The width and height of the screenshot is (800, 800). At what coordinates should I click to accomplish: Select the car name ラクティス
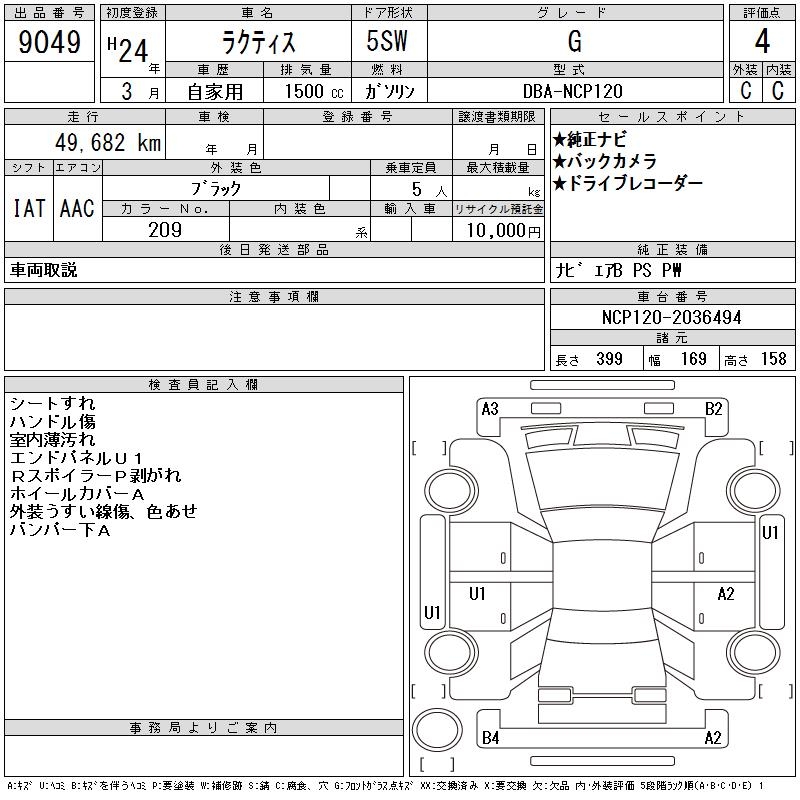(259, 42)
